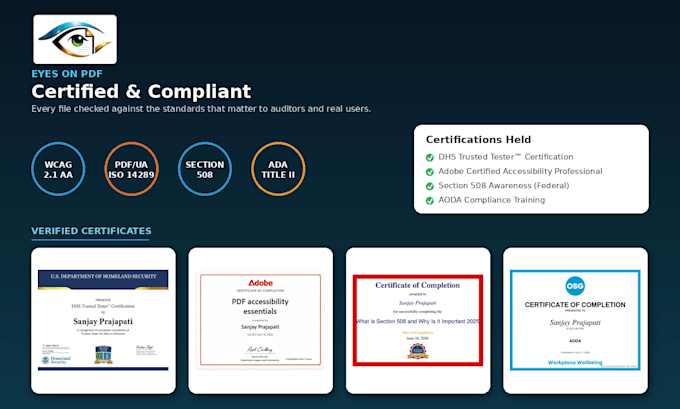Click green check beside AODA Compliance Training
The width and height of the screenshot is (680, 409).
click(x=430, y=200)
